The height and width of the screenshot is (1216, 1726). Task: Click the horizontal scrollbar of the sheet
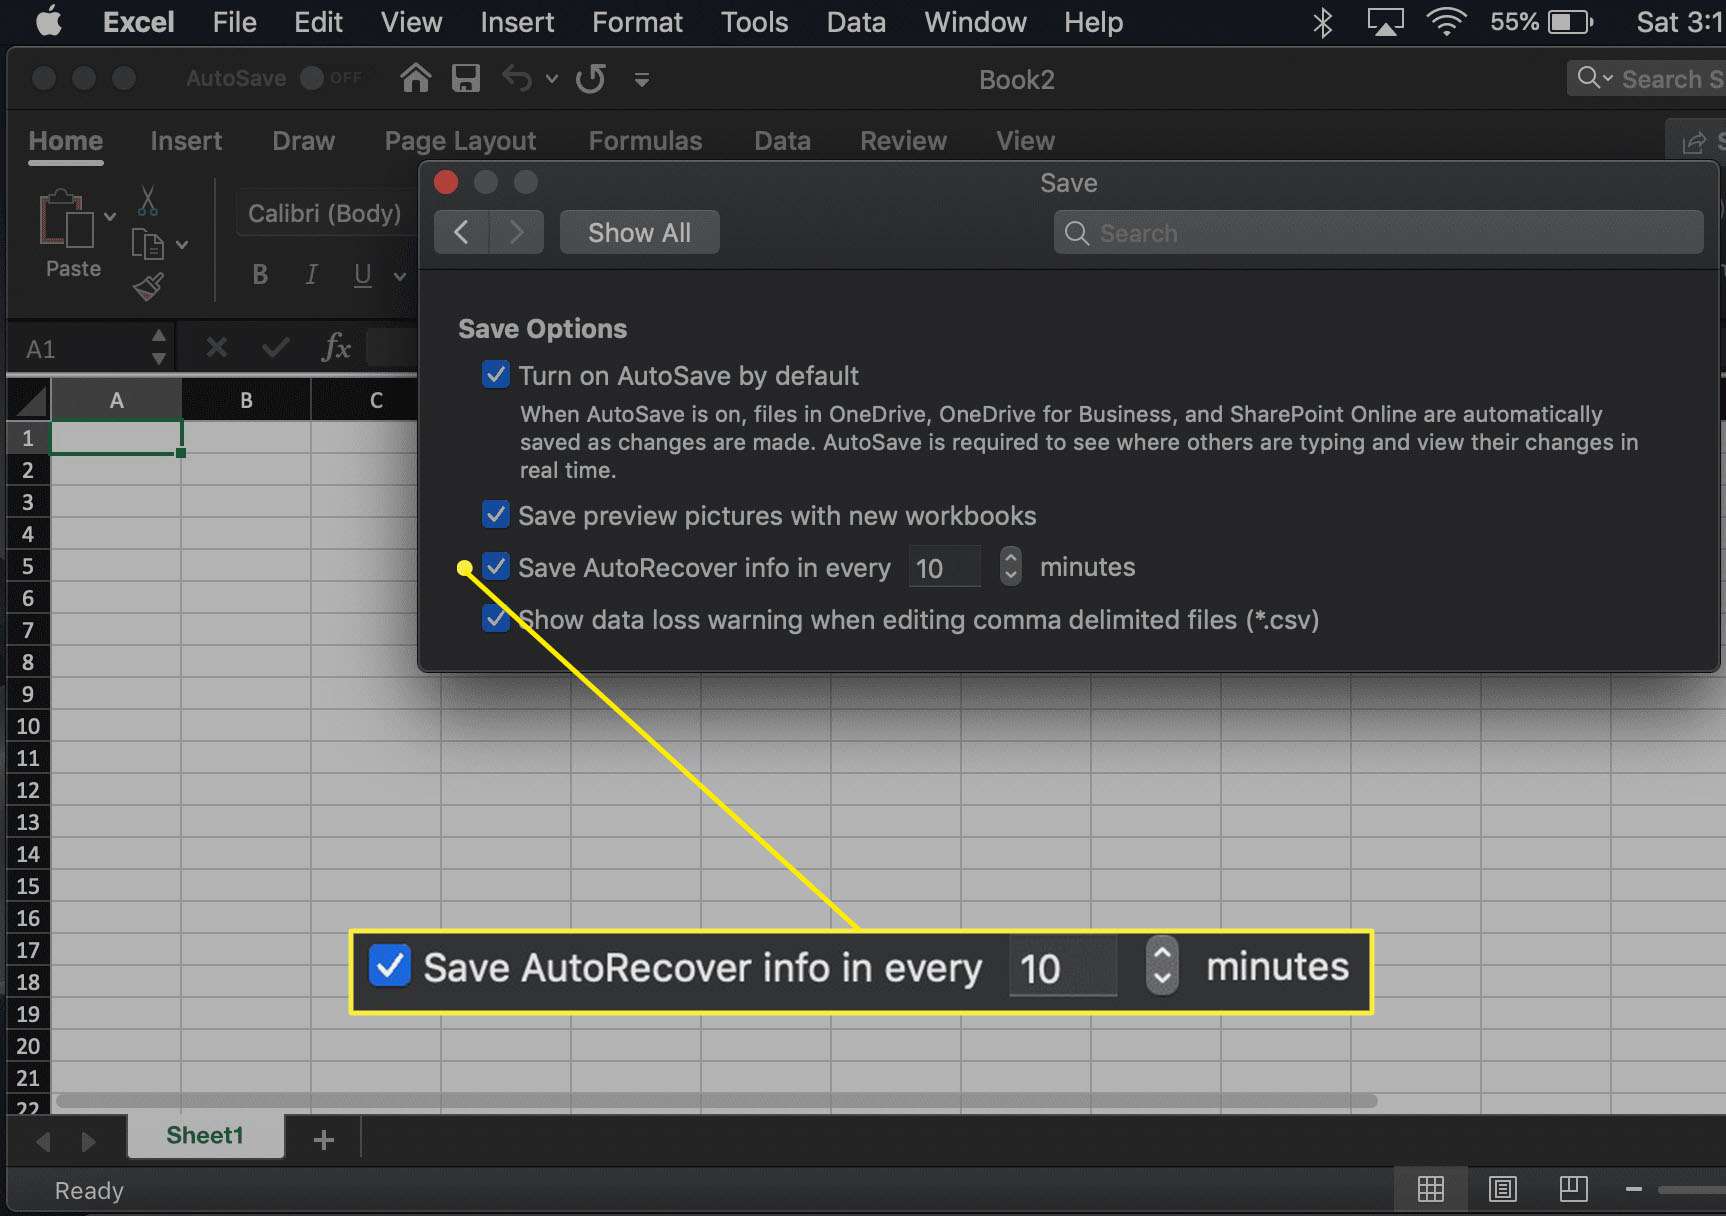716,1101
